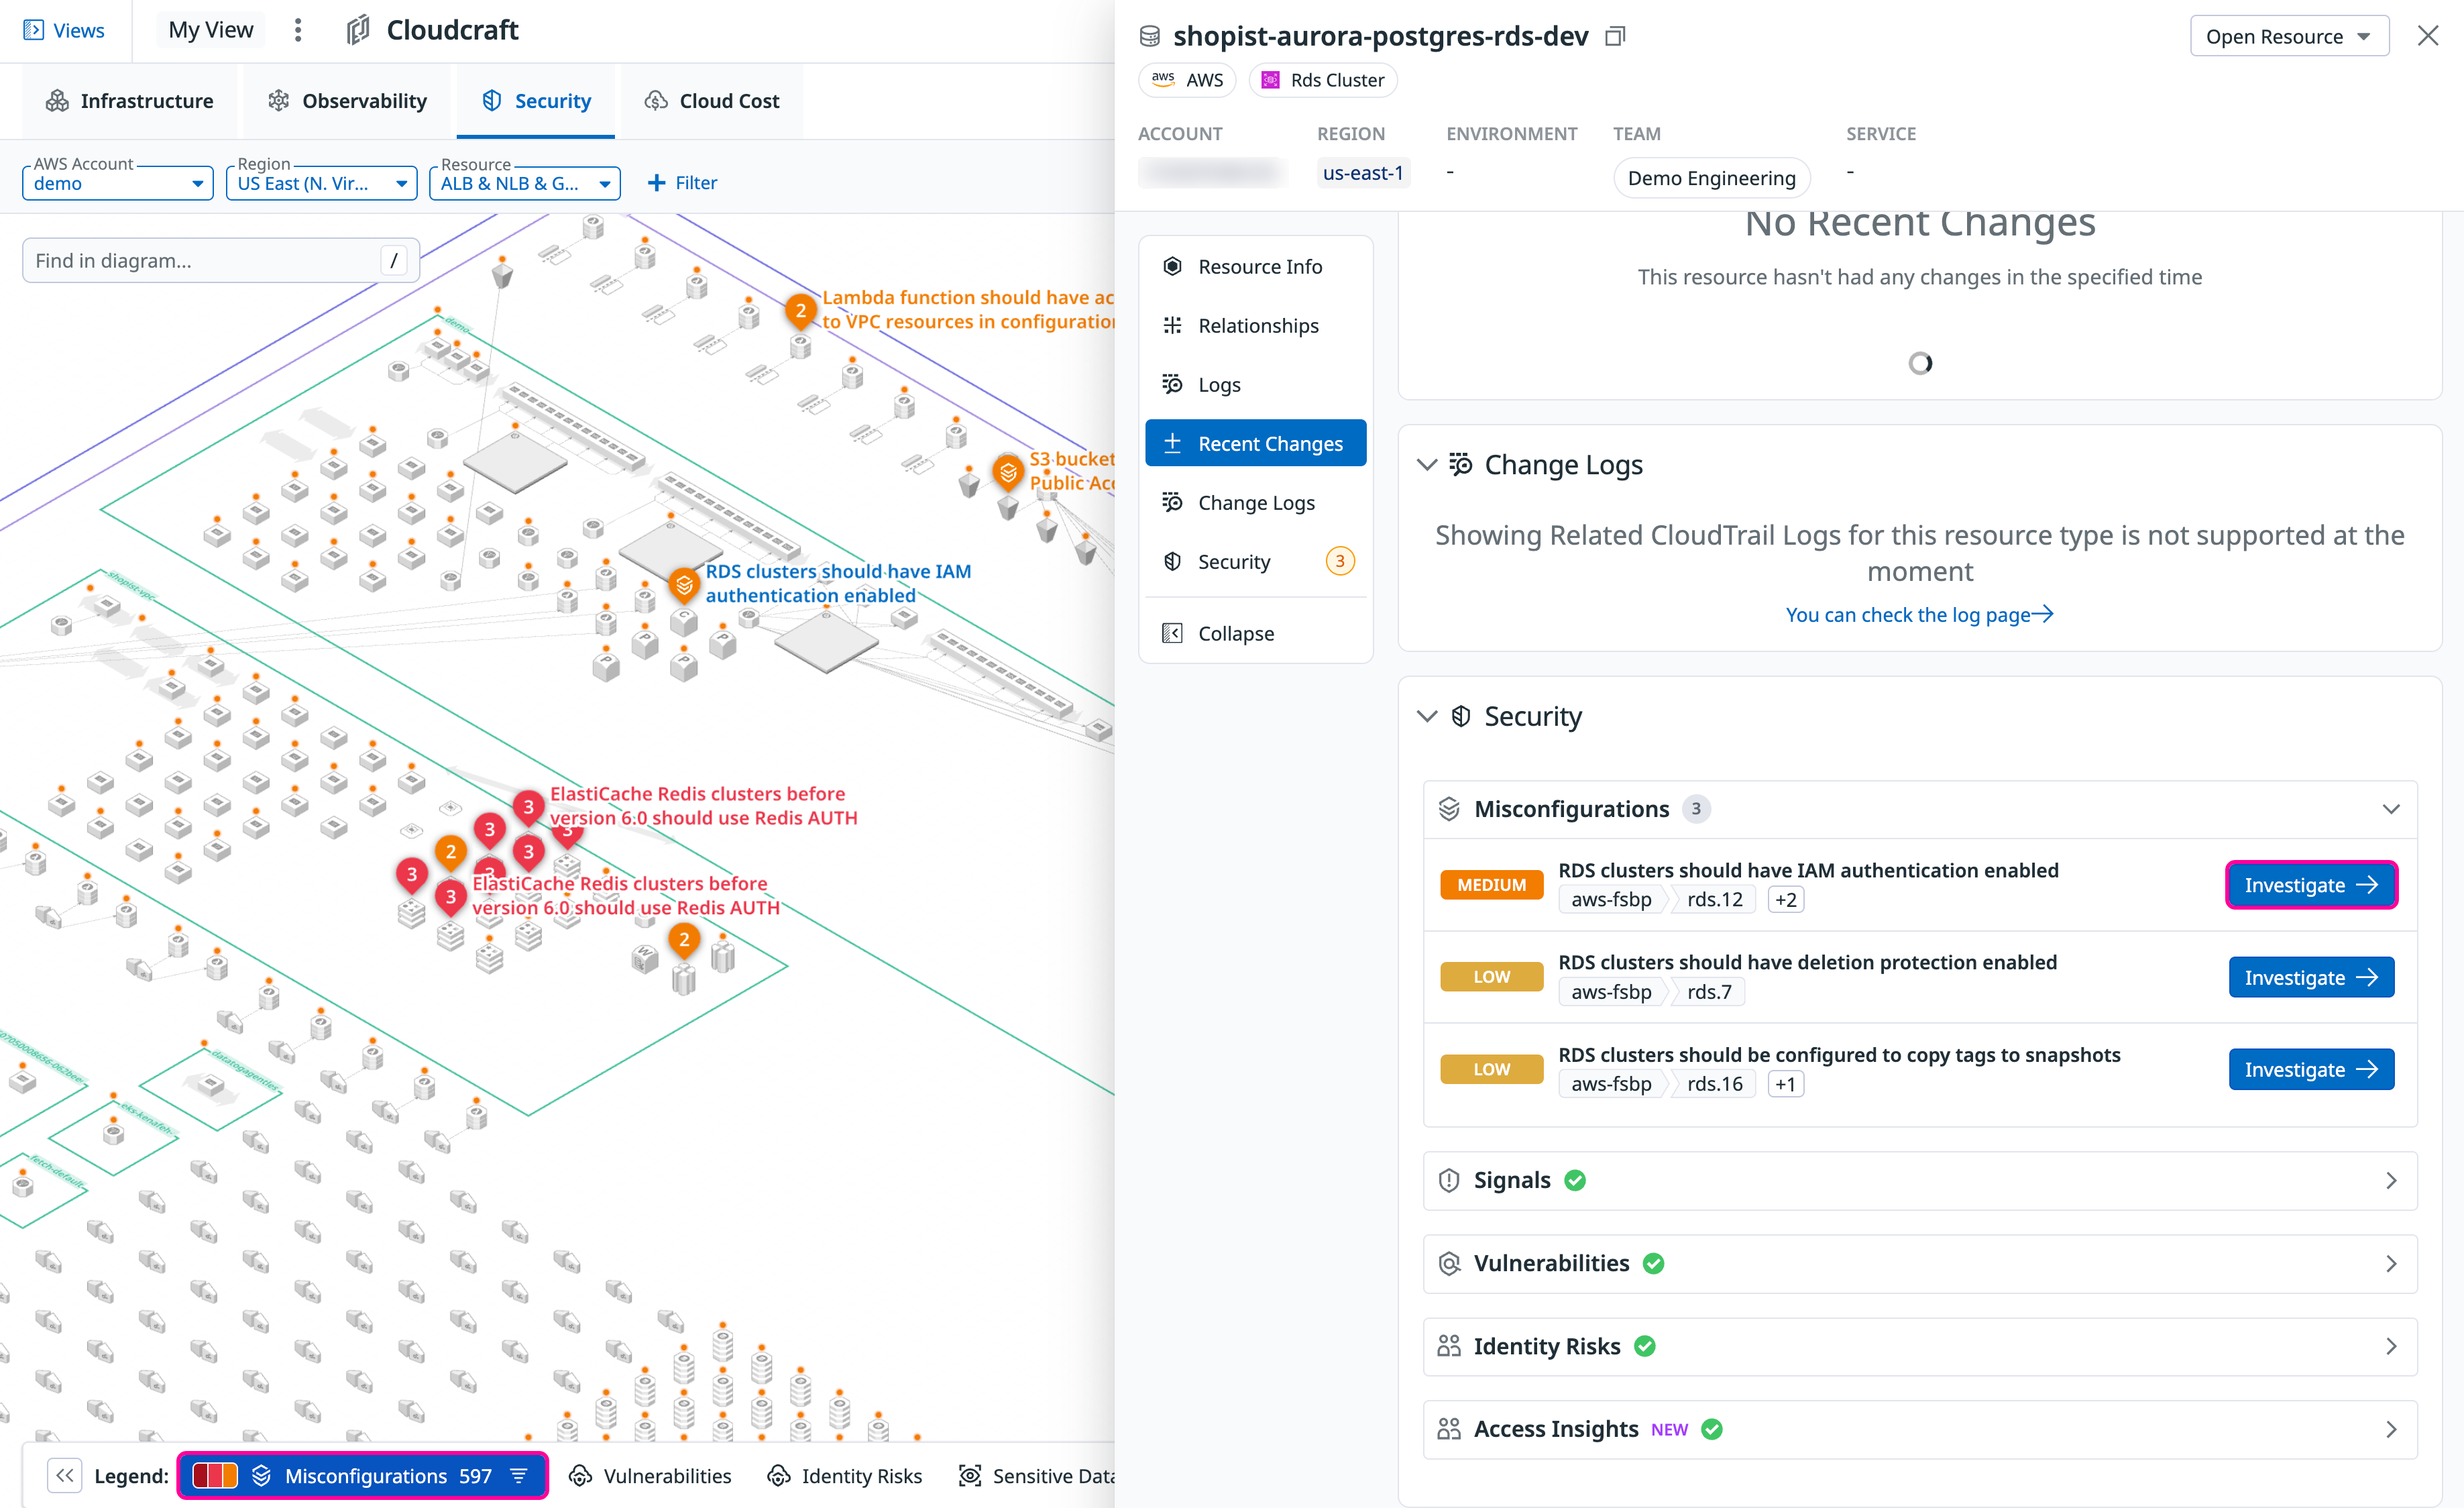Image resolution: width=2464 pixels, height=1508 pixels.
Task: Close the resource side panel
Action: click(2428, 36)
